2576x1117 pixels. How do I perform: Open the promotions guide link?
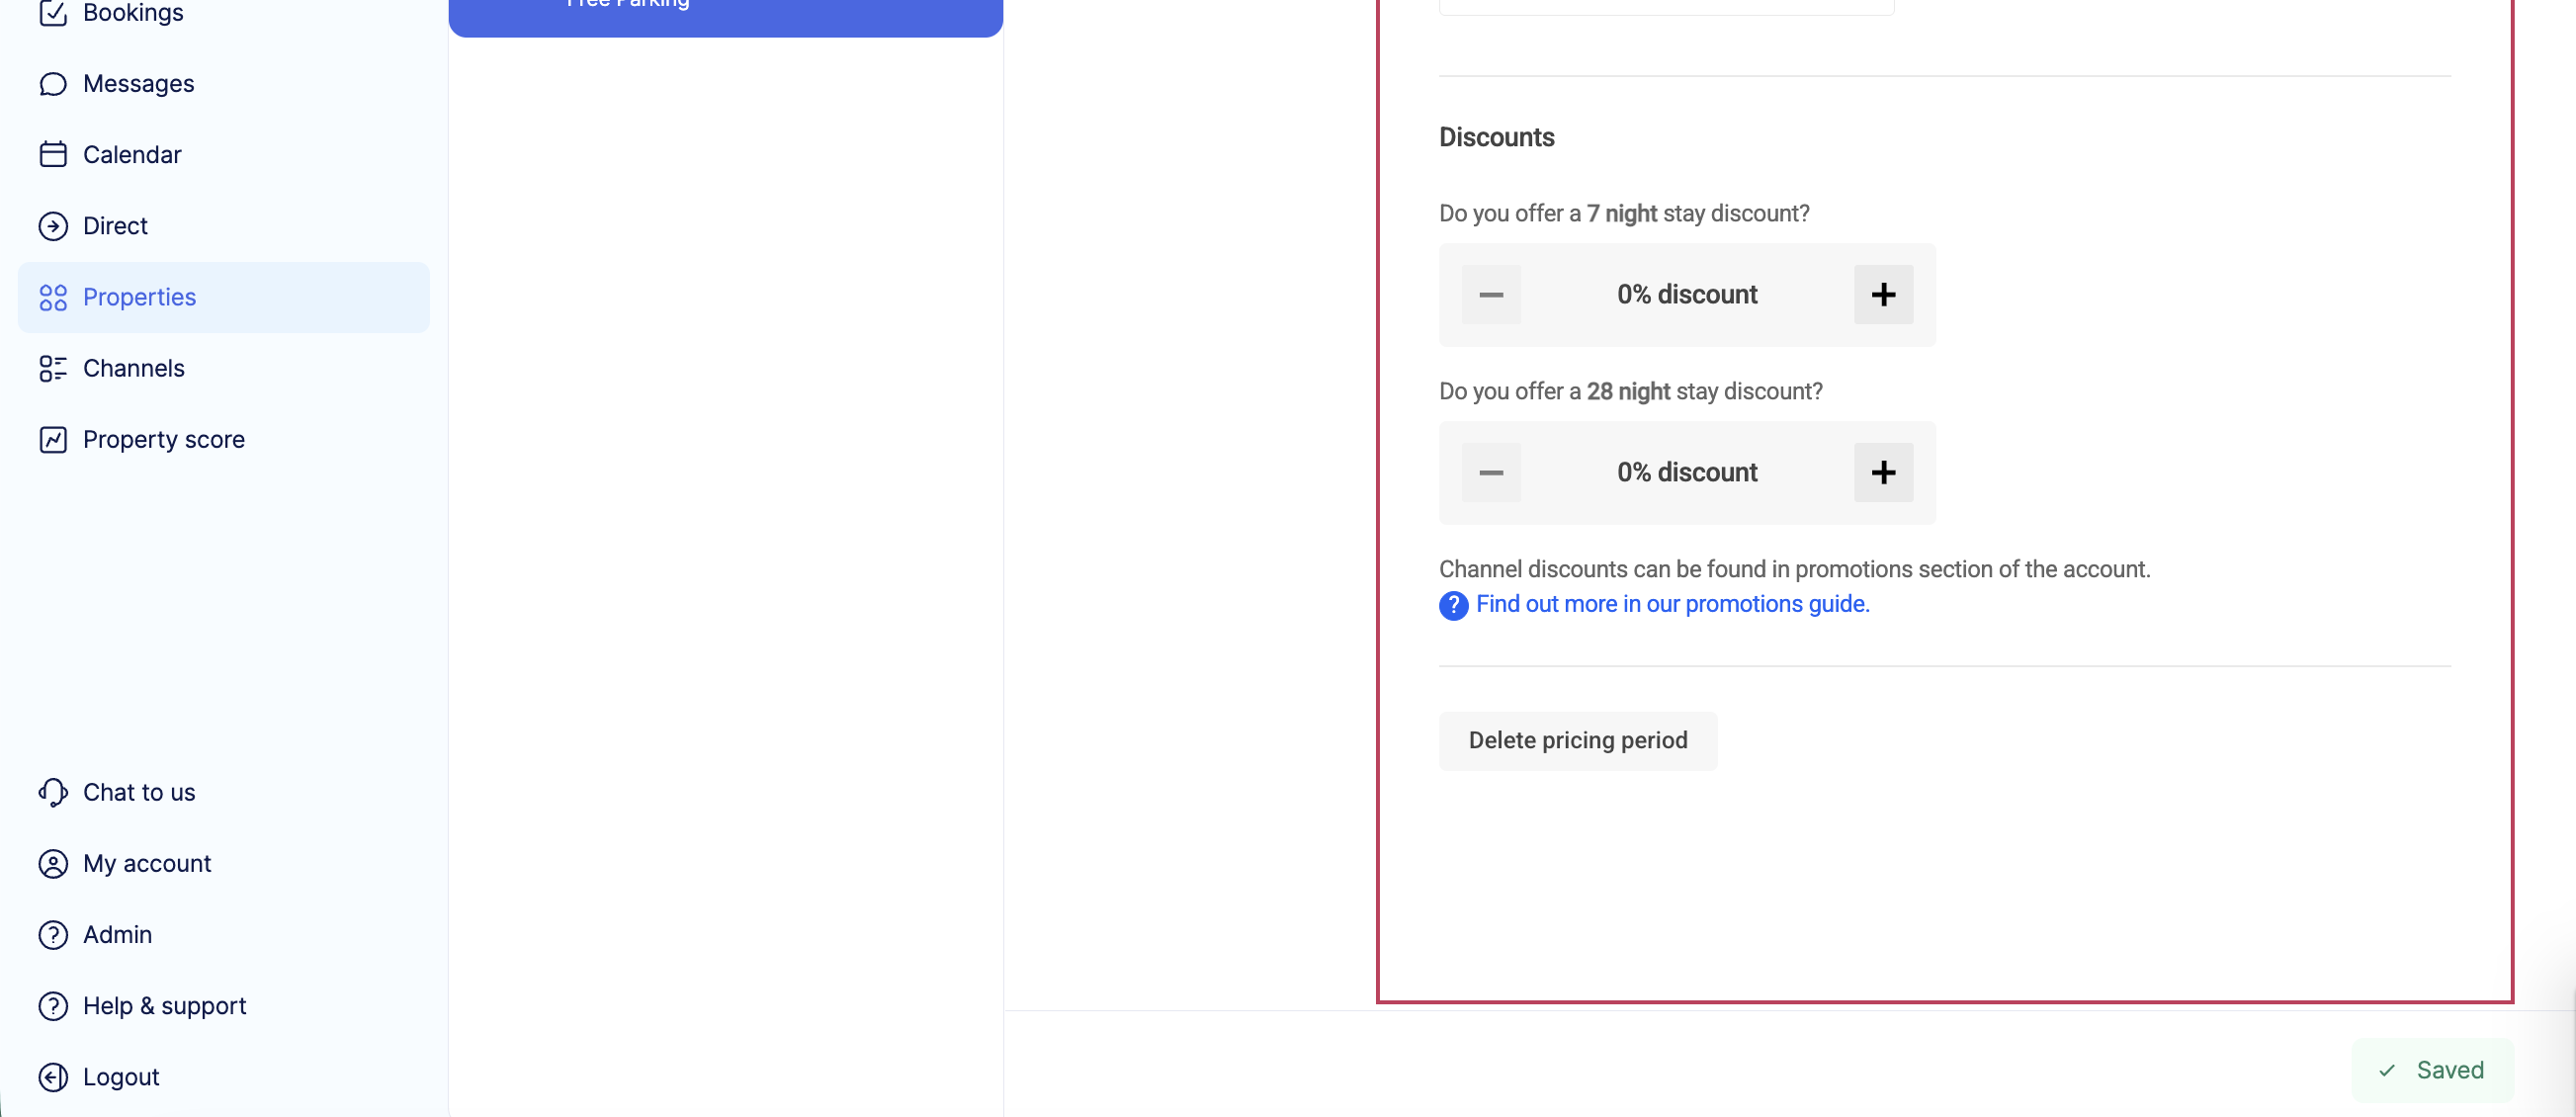[x=1672, y=604]
